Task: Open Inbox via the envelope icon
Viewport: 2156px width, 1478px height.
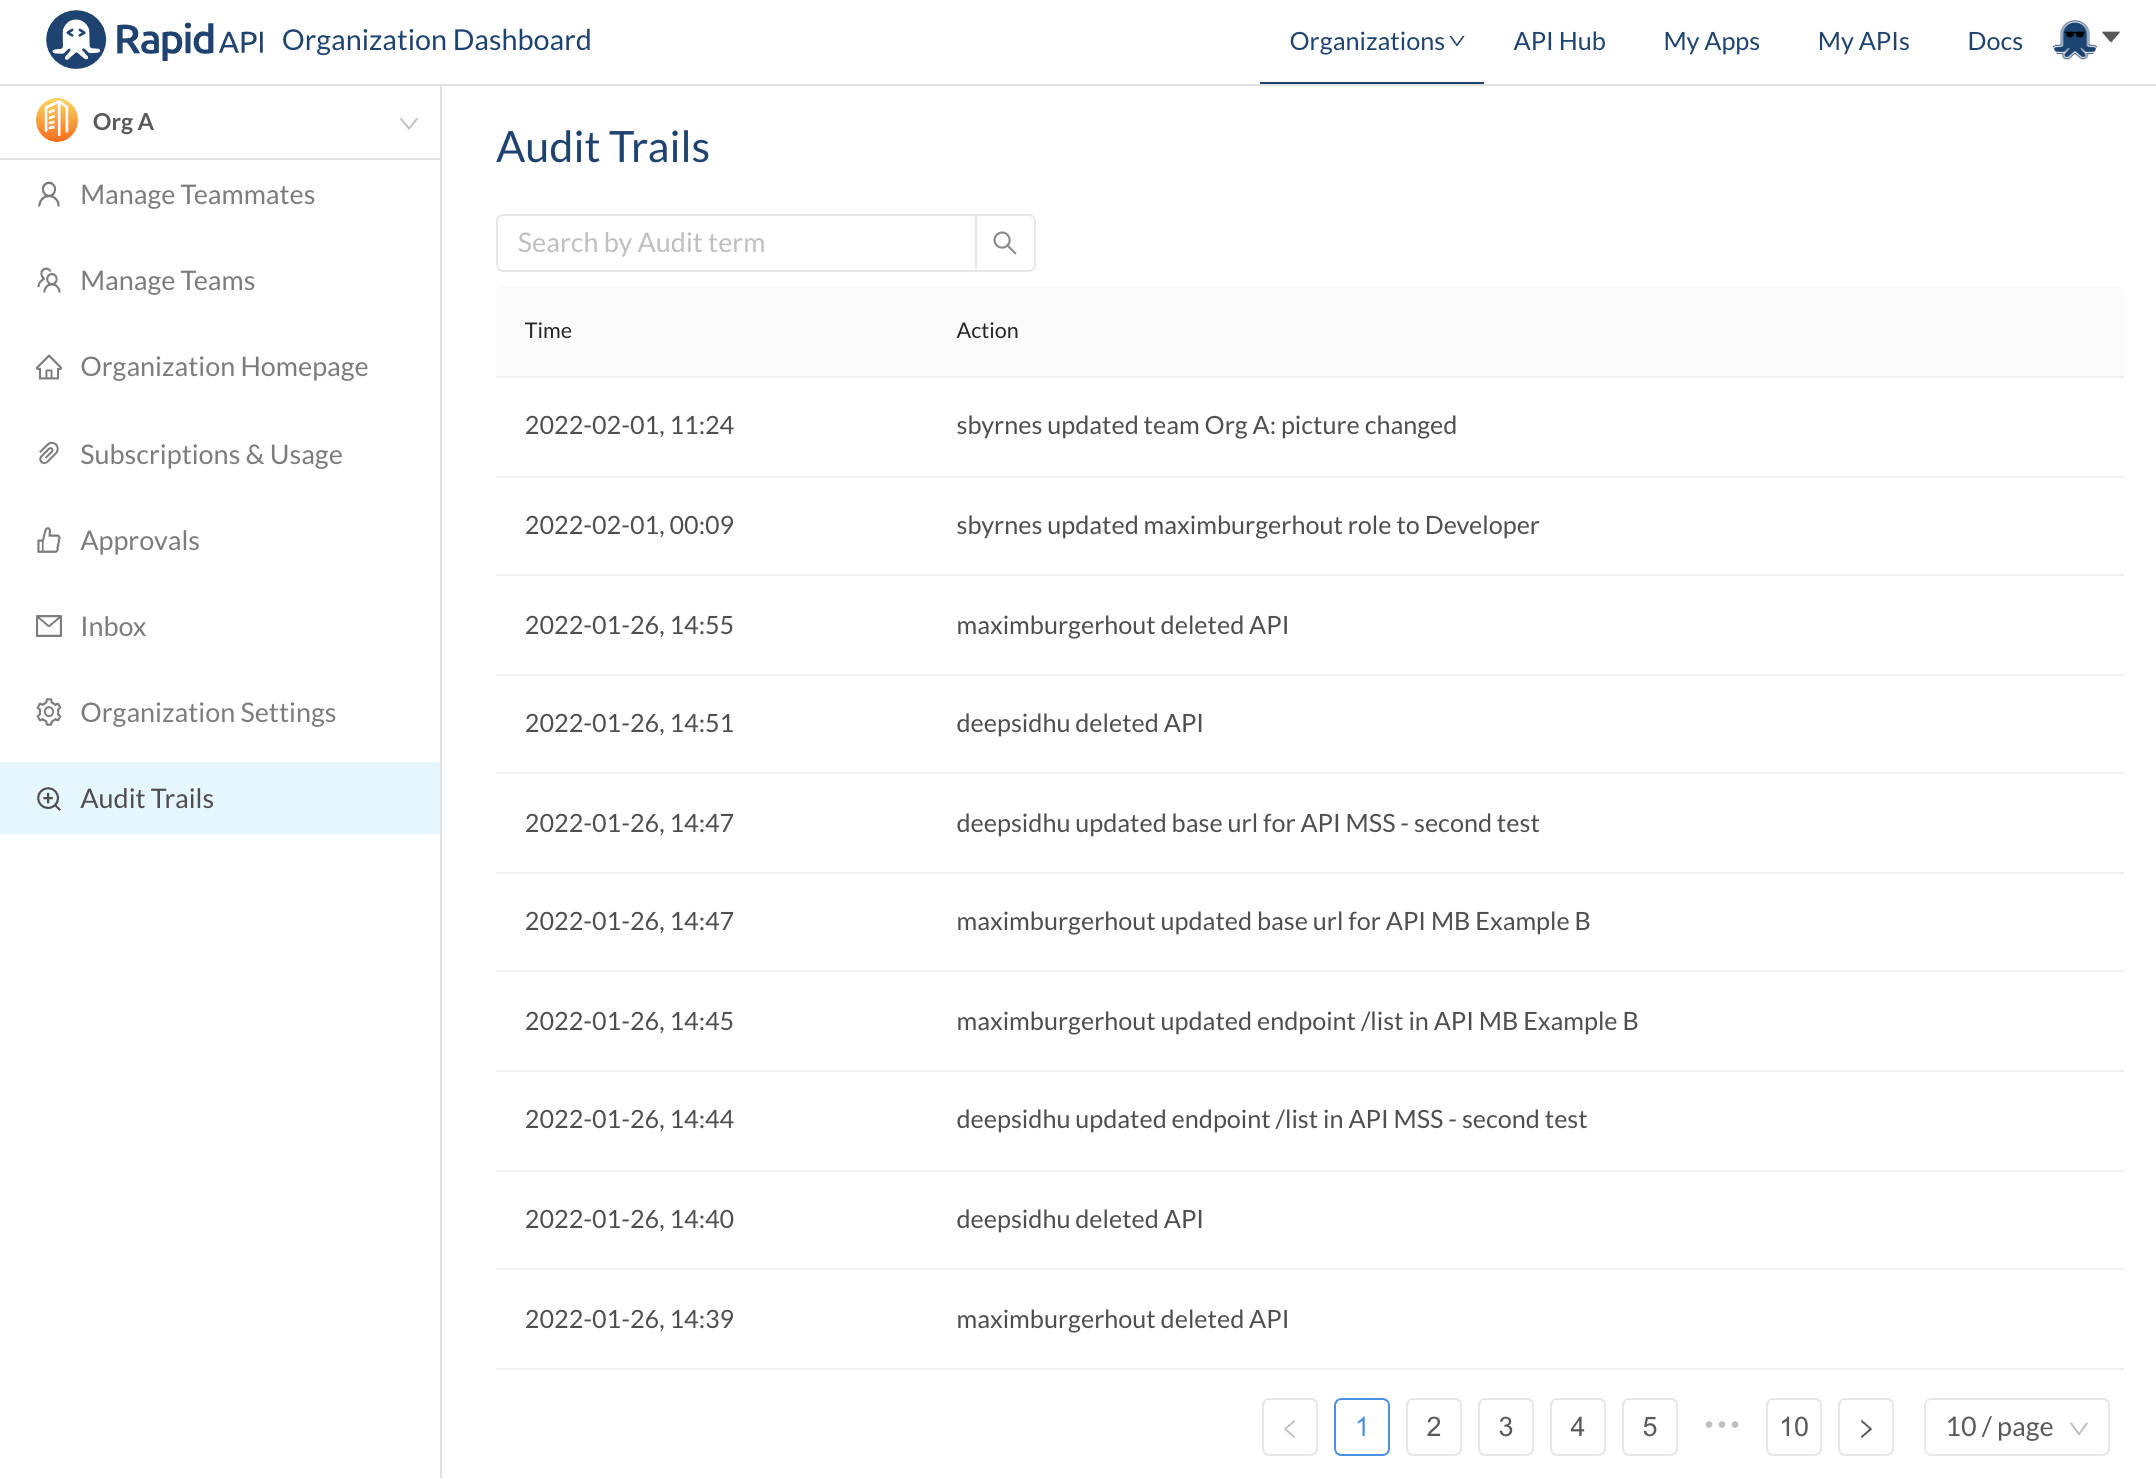Action: pyautogui.click(x=49, y=626)
